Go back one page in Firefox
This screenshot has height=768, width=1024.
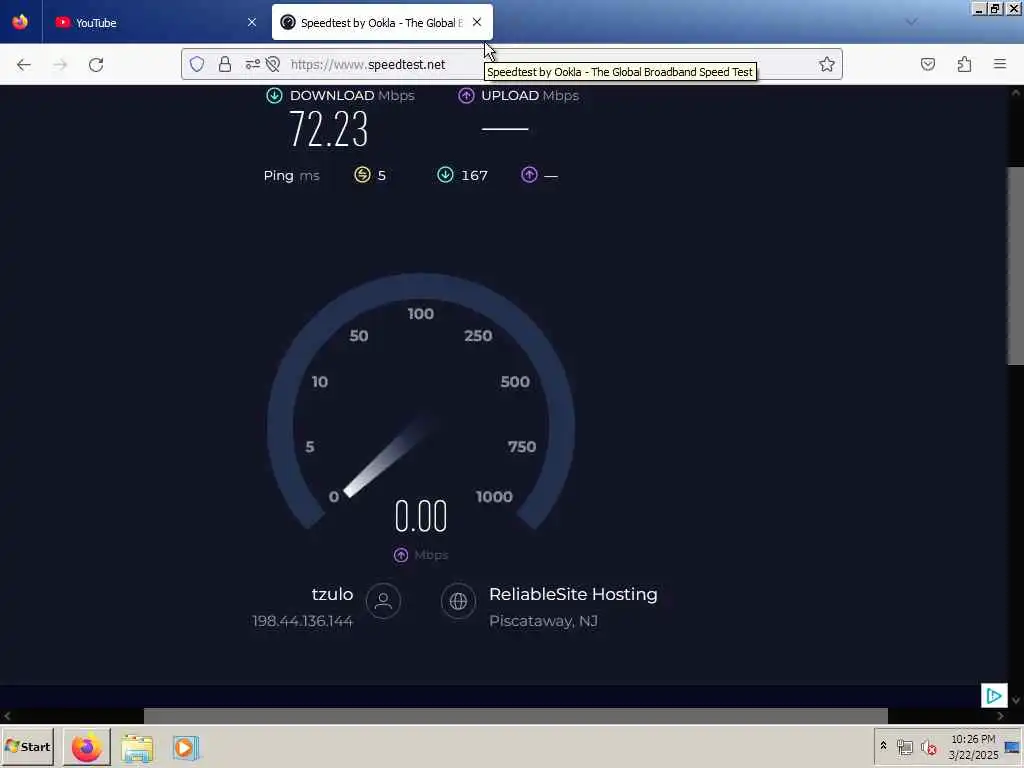[x=24, y=64]
